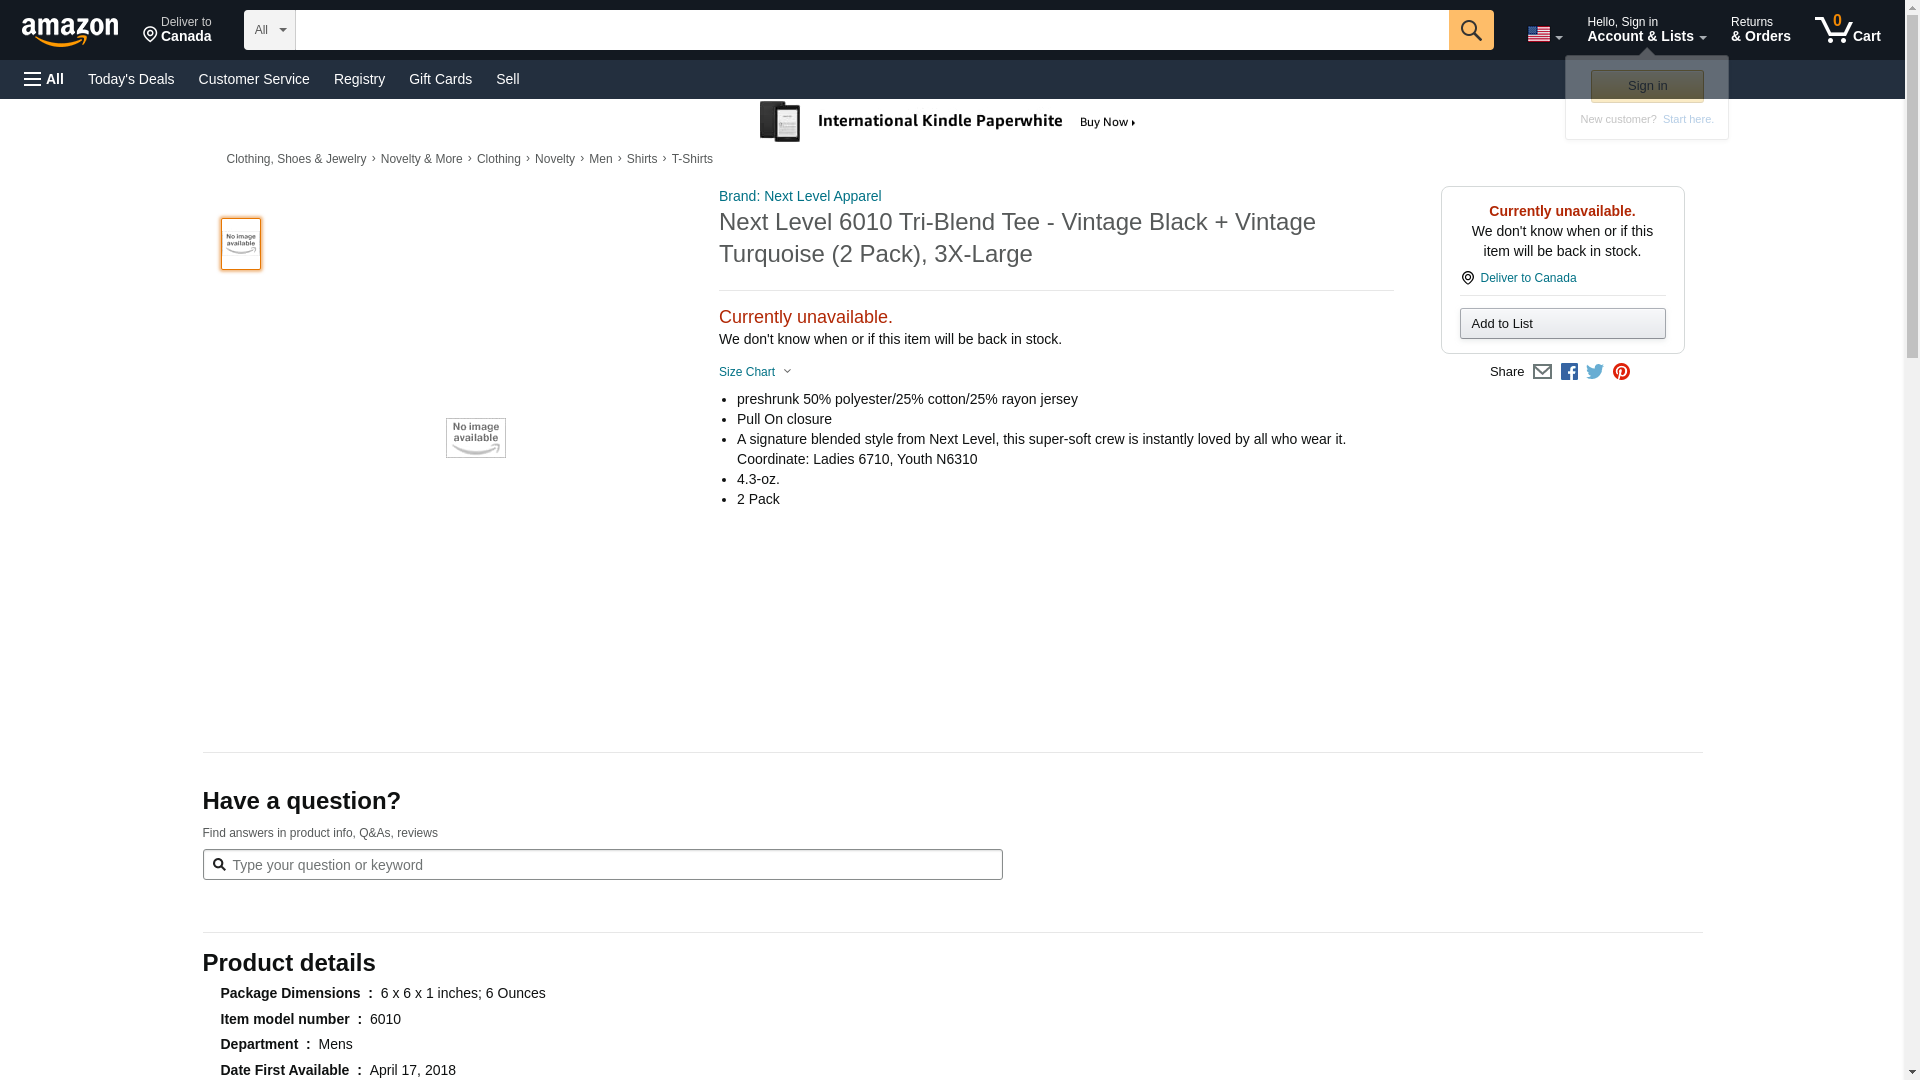Viewport: 1920px width, 1080px height.
Task: Open Today's Deals
Action: tap(131, 79)
